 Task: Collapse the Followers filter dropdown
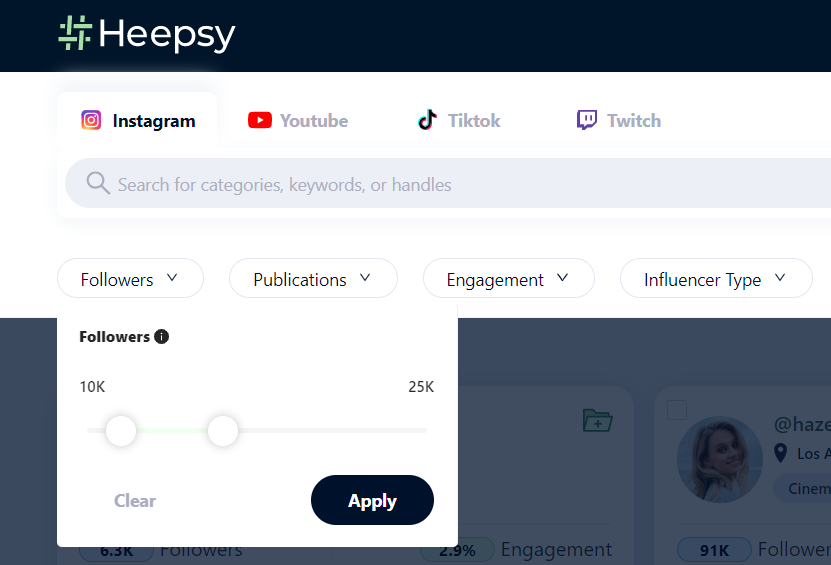(130, 278)
